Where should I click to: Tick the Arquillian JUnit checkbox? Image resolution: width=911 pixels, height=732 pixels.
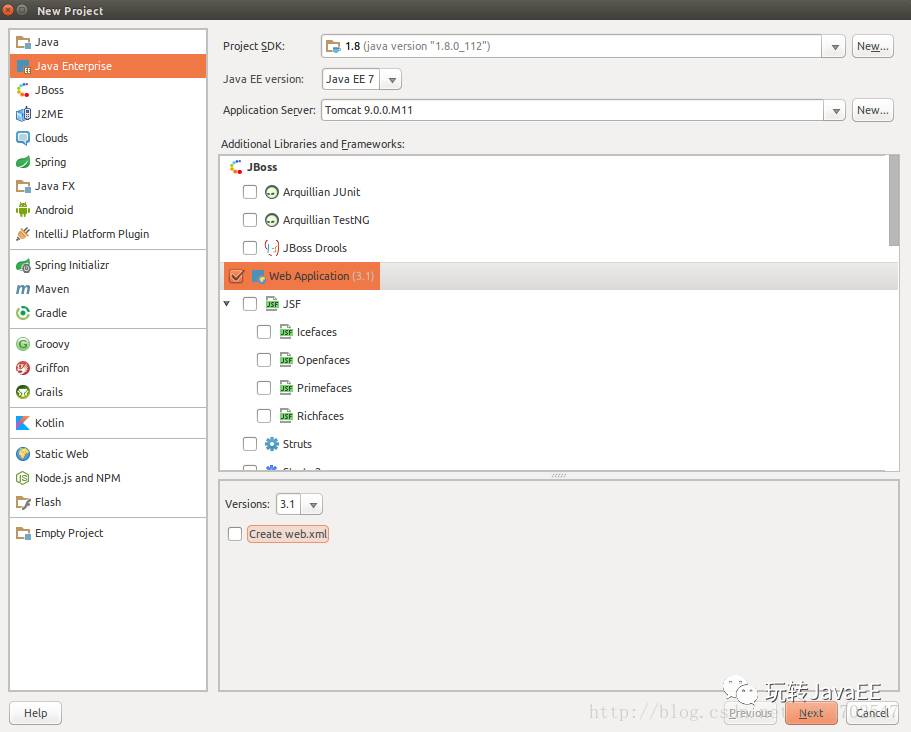250,192
